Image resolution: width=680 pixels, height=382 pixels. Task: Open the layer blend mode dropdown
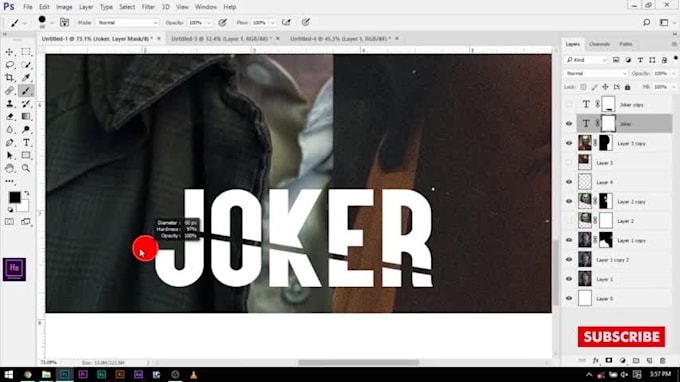[596, 74]
